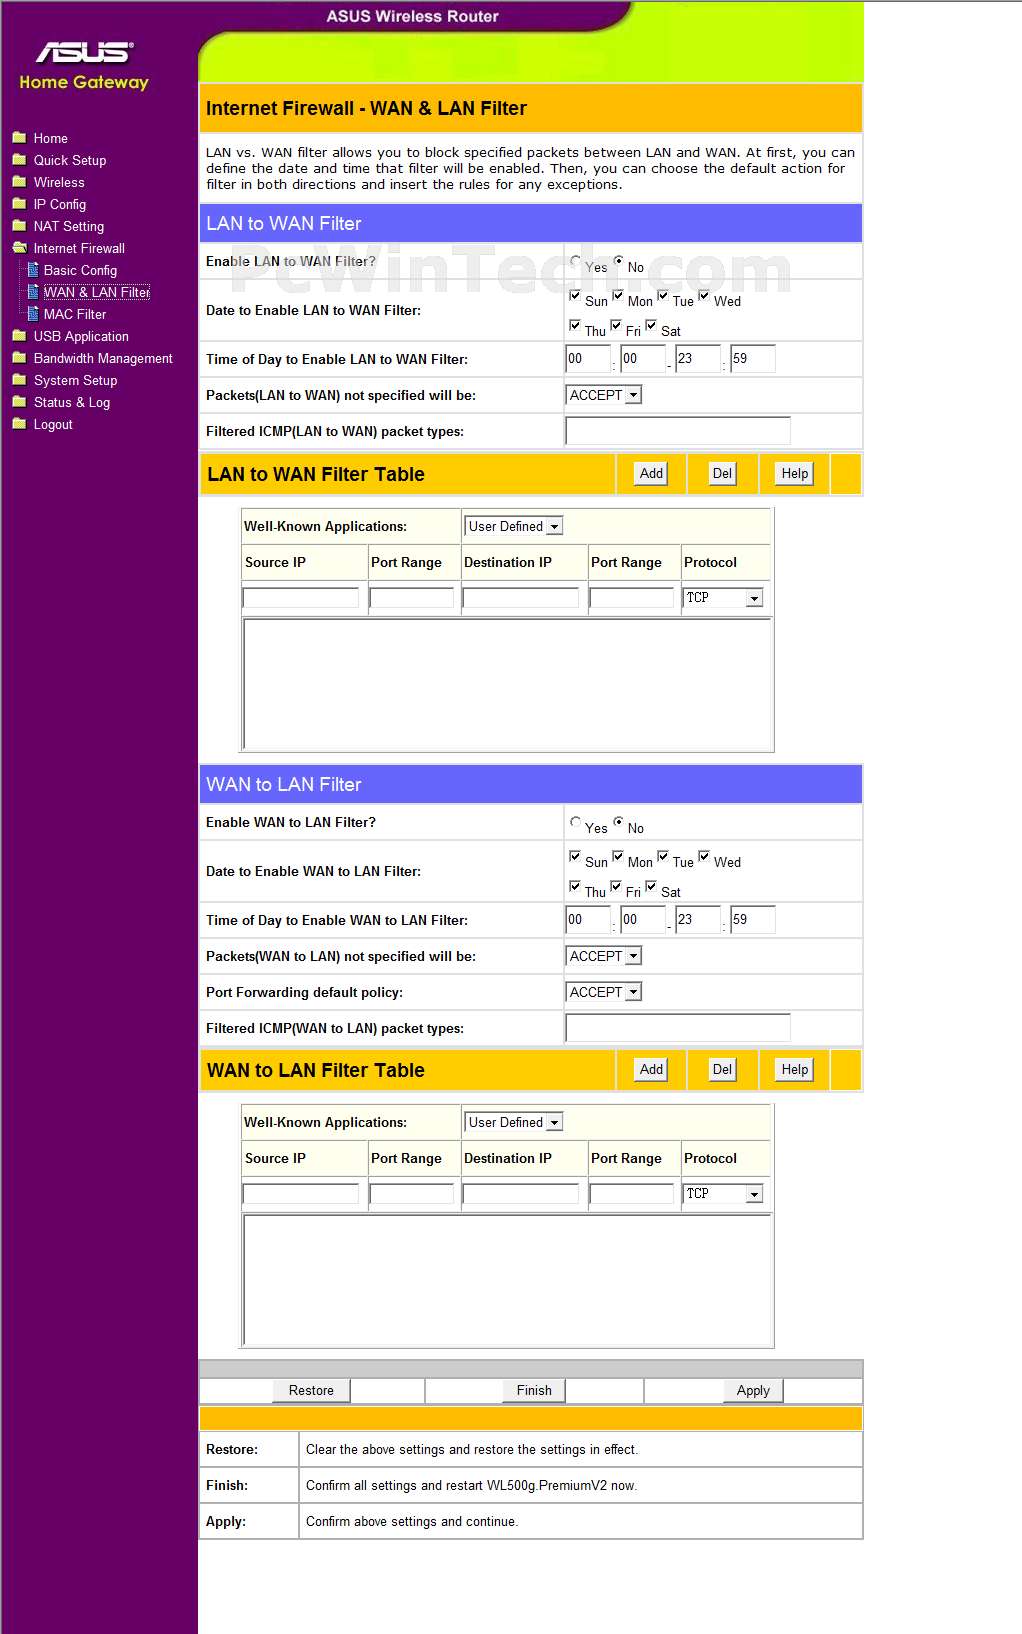This screenshot has height=1634, width=1022.
Task: Open Packets(LAN to WAN) ACCEPT dropdown
Action: tap(604, 395)
